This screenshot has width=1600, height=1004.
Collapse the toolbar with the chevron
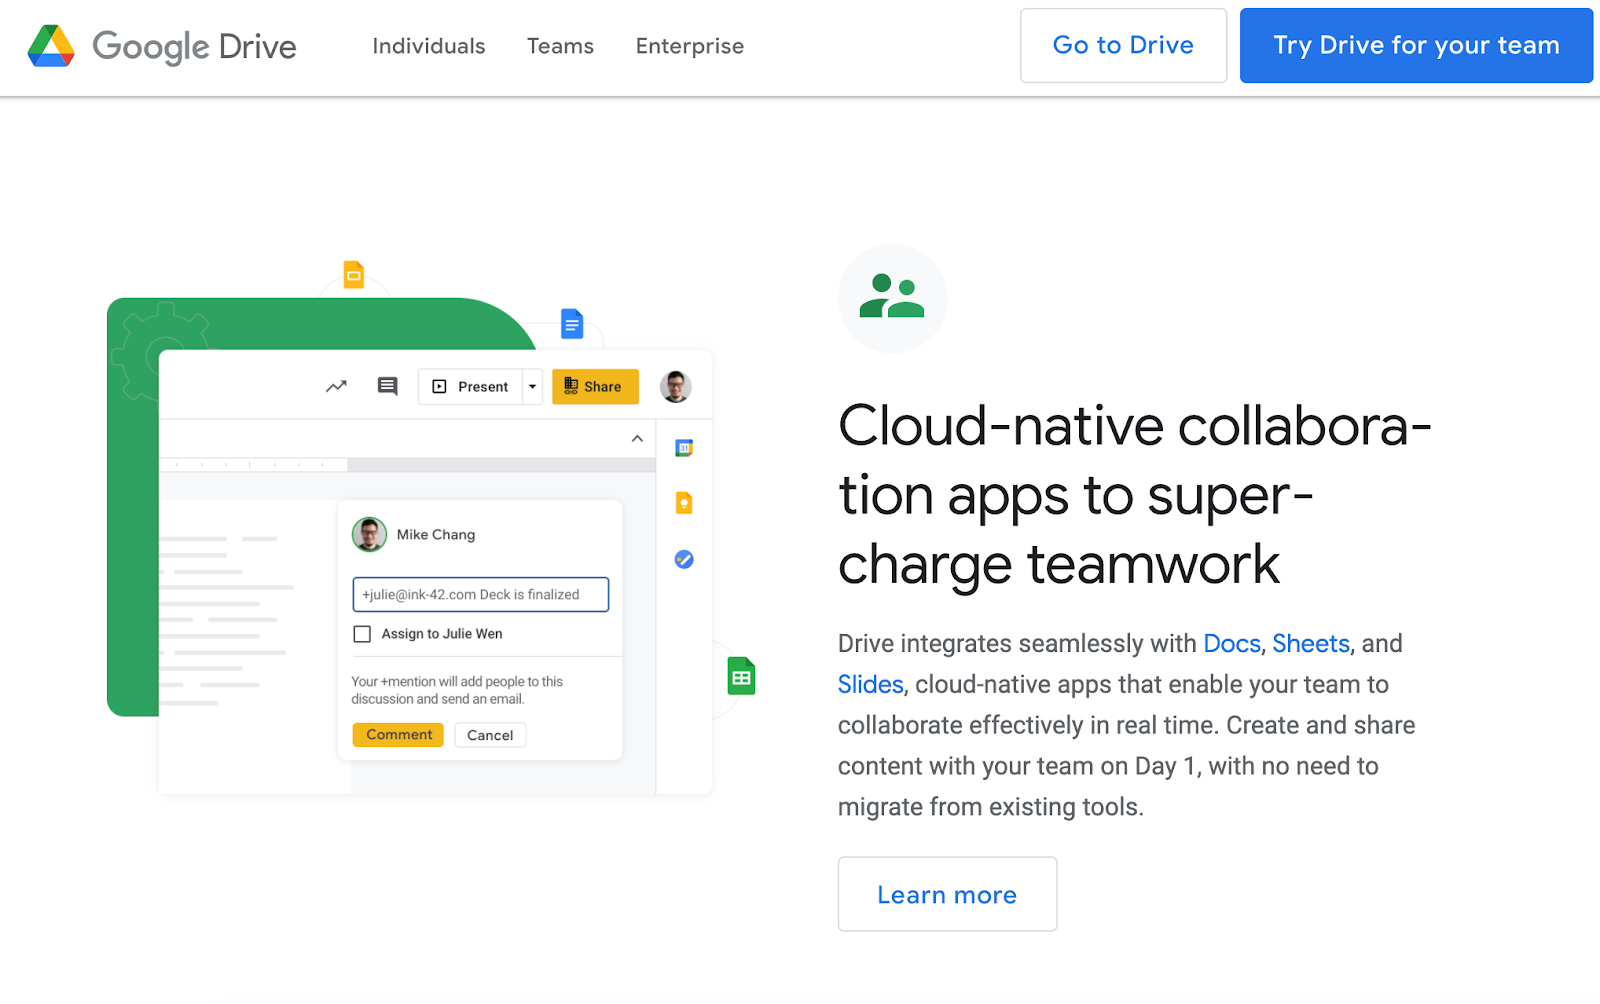coord(637,439)
